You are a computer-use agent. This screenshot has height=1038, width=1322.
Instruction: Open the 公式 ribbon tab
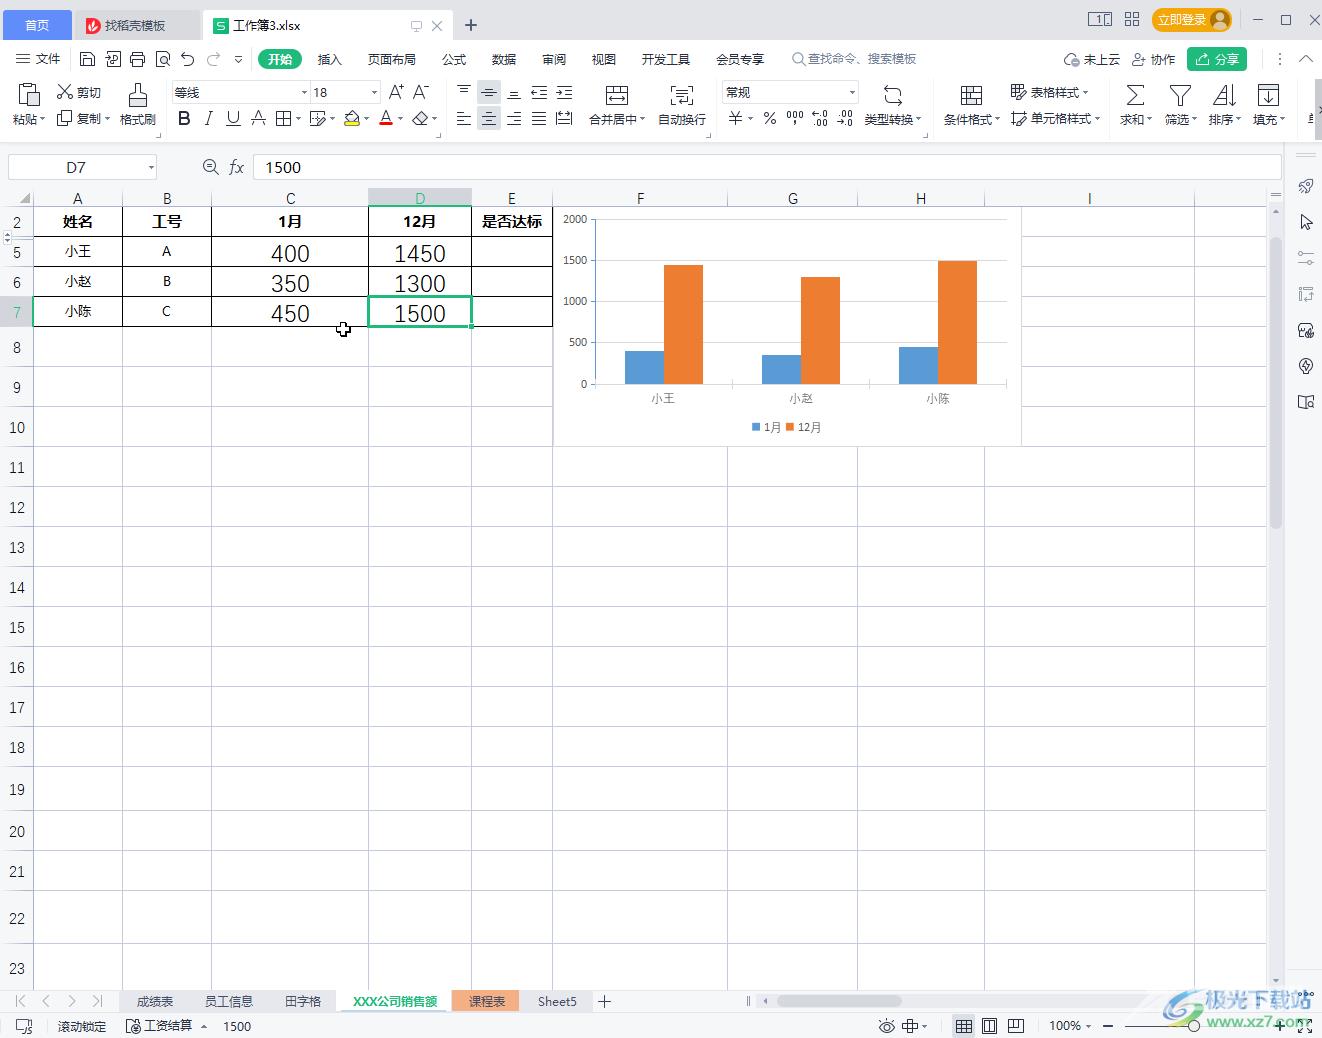(454, 59)
